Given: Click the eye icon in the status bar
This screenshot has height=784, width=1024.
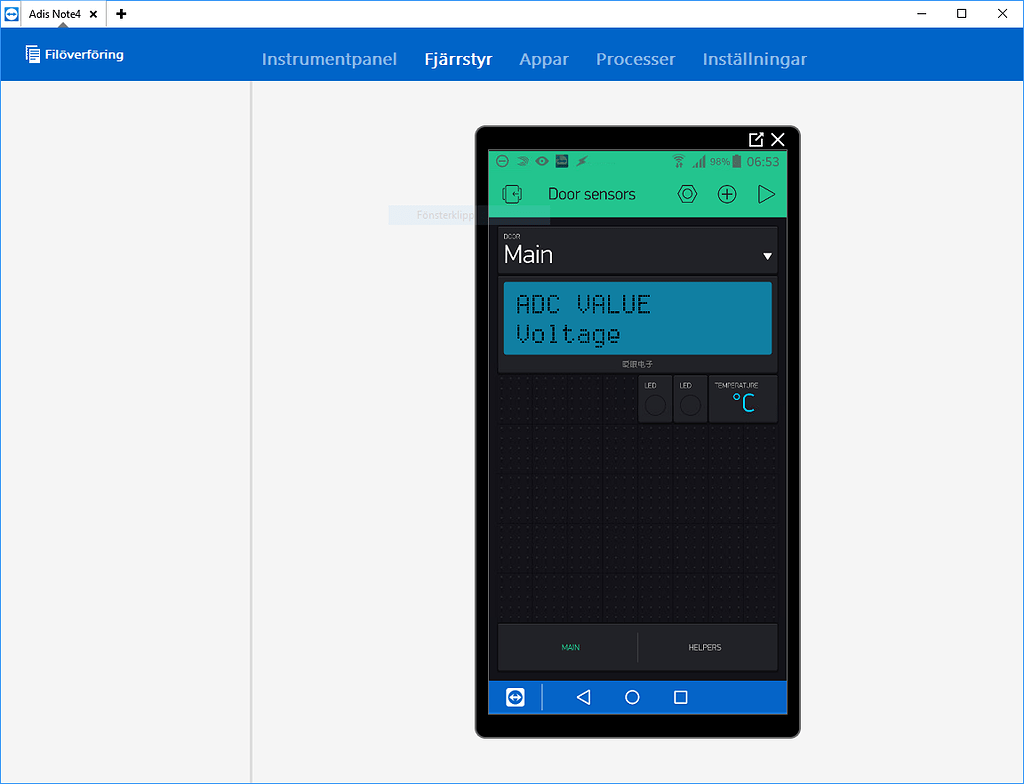Looking at the screenshot, I should click(x=541, y=160).
